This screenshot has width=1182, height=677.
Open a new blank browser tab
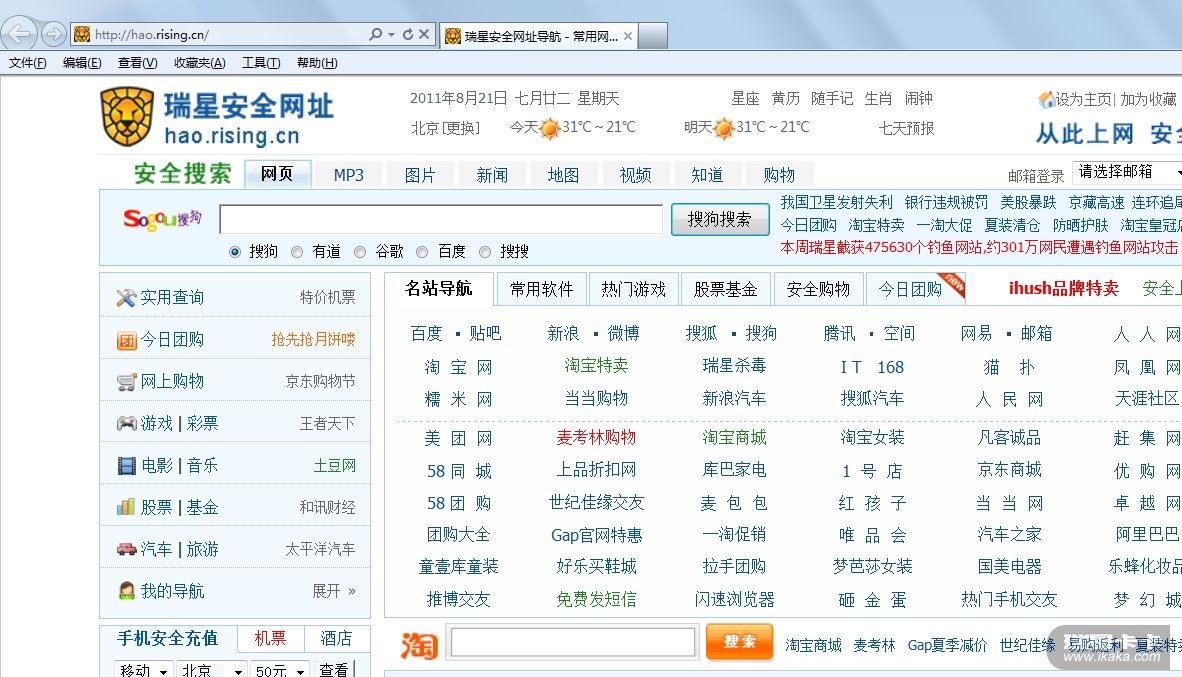653,35
